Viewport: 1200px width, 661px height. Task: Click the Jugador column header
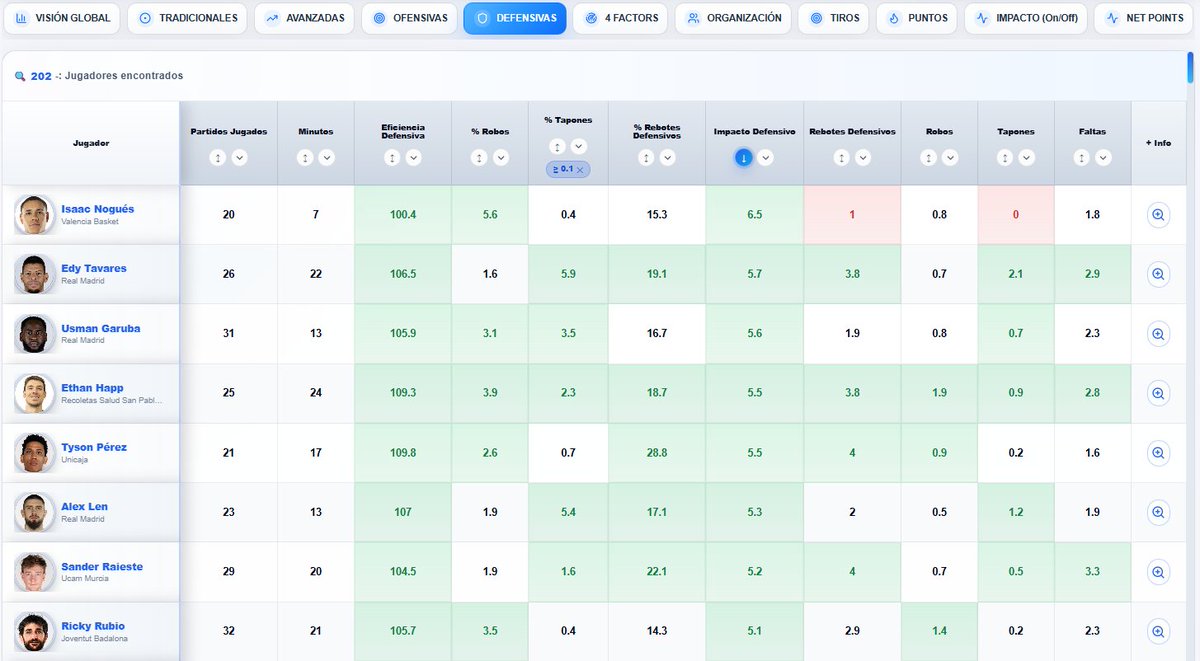[91, 143]
